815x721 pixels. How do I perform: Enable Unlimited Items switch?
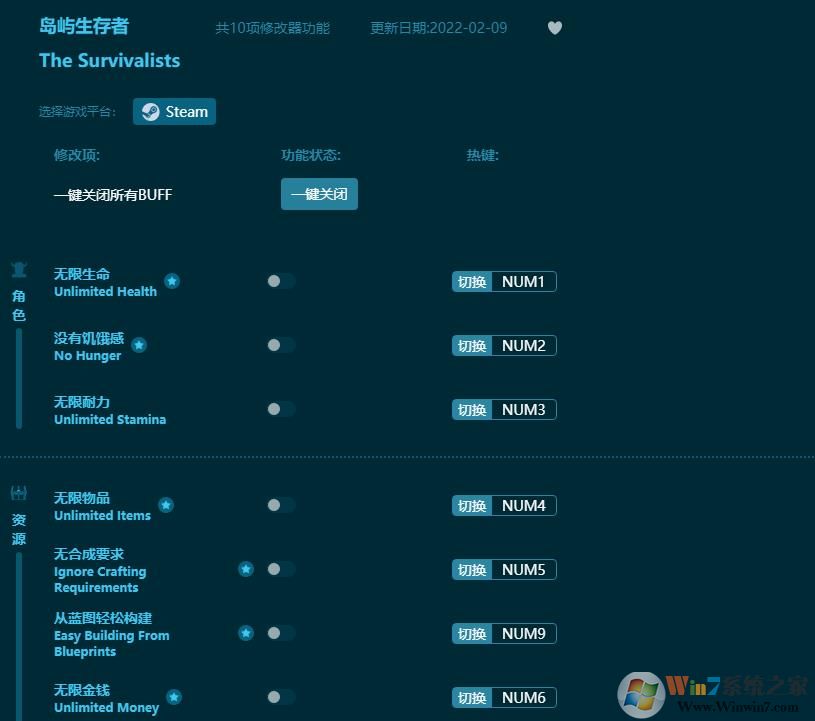click(281, 505)
